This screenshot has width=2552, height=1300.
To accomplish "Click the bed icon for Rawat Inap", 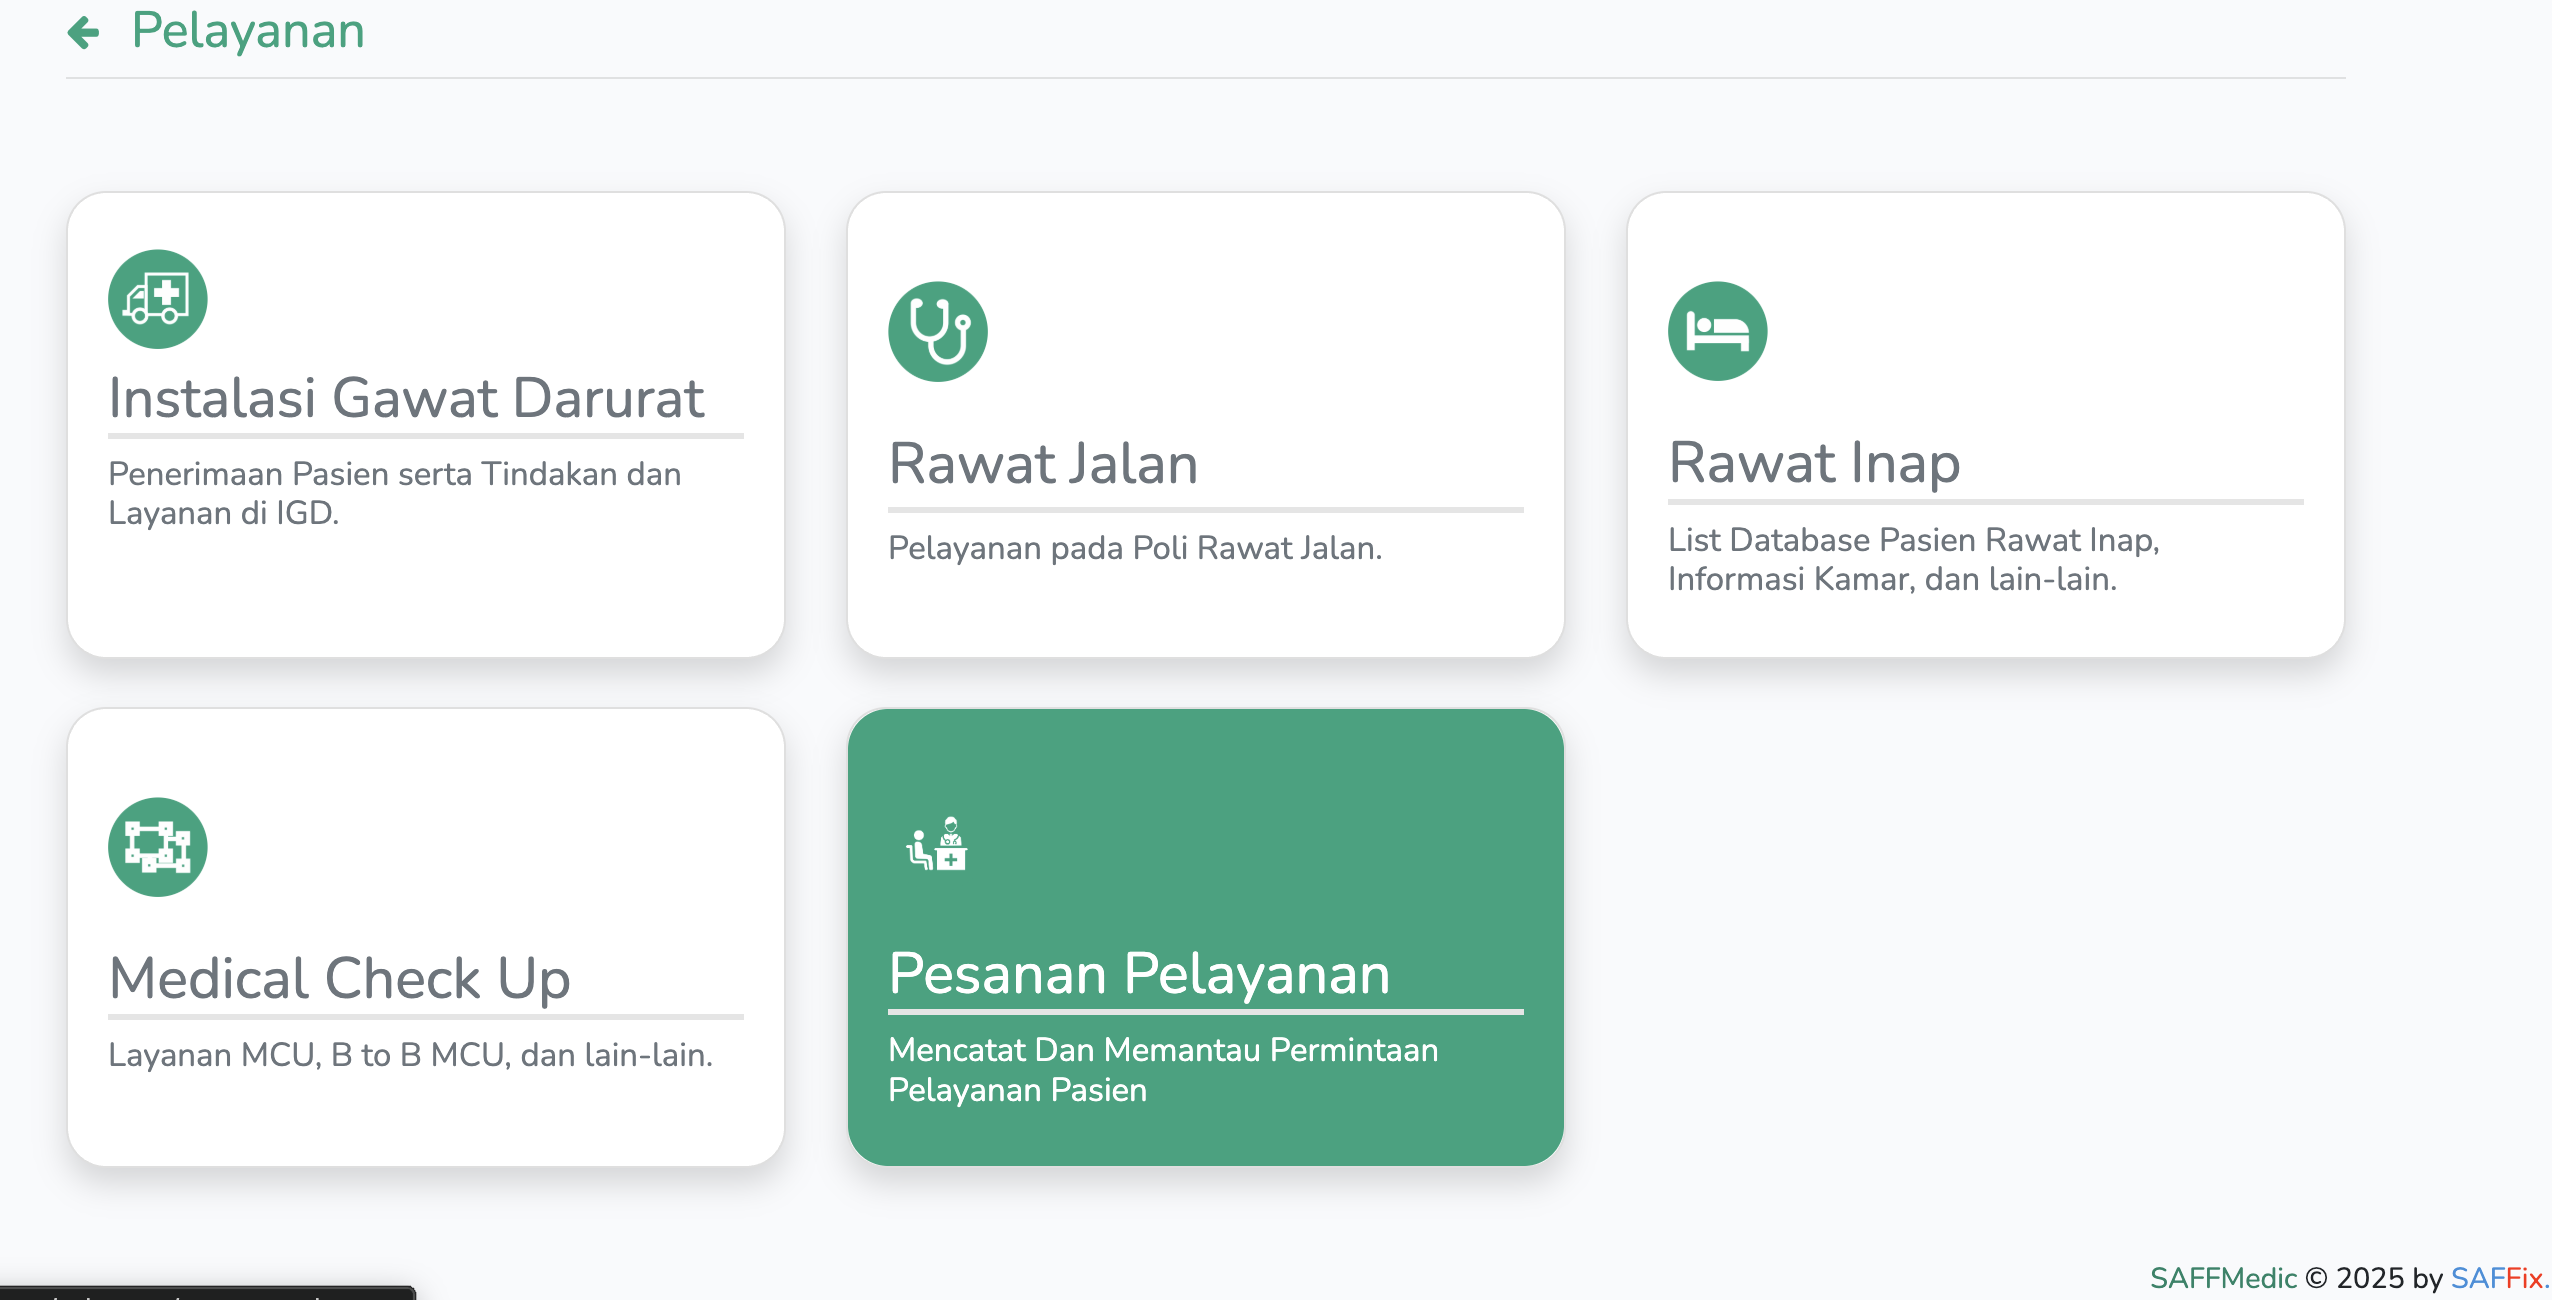I will point(1717,331).
